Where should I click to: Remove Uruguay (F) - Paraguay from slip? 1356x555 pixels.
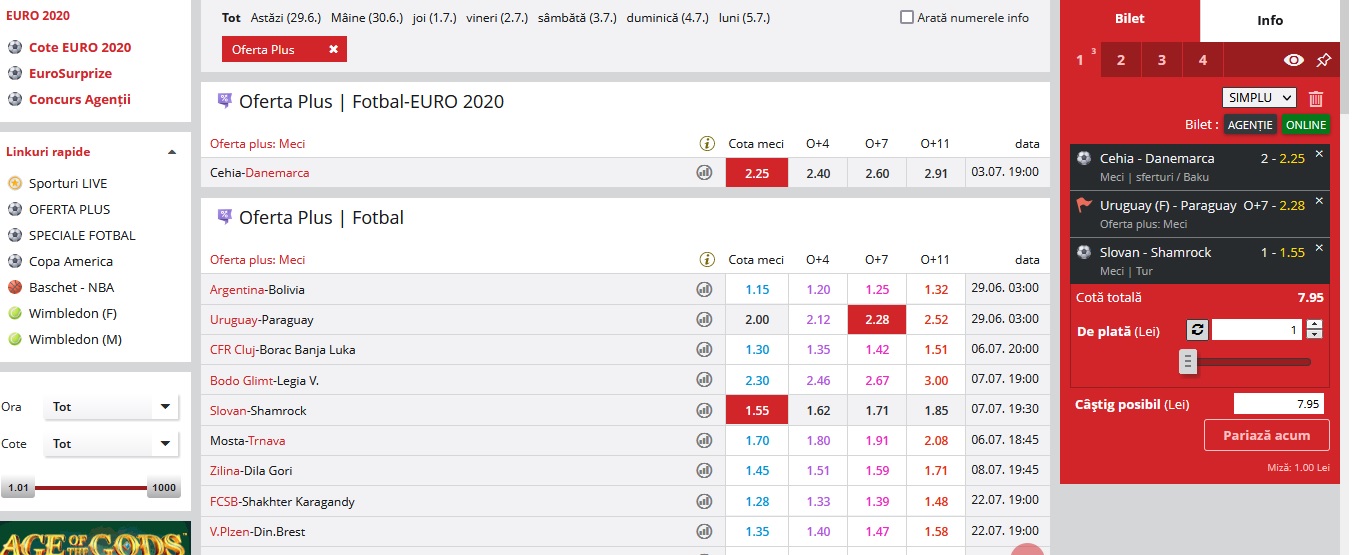coord(1319,200)
